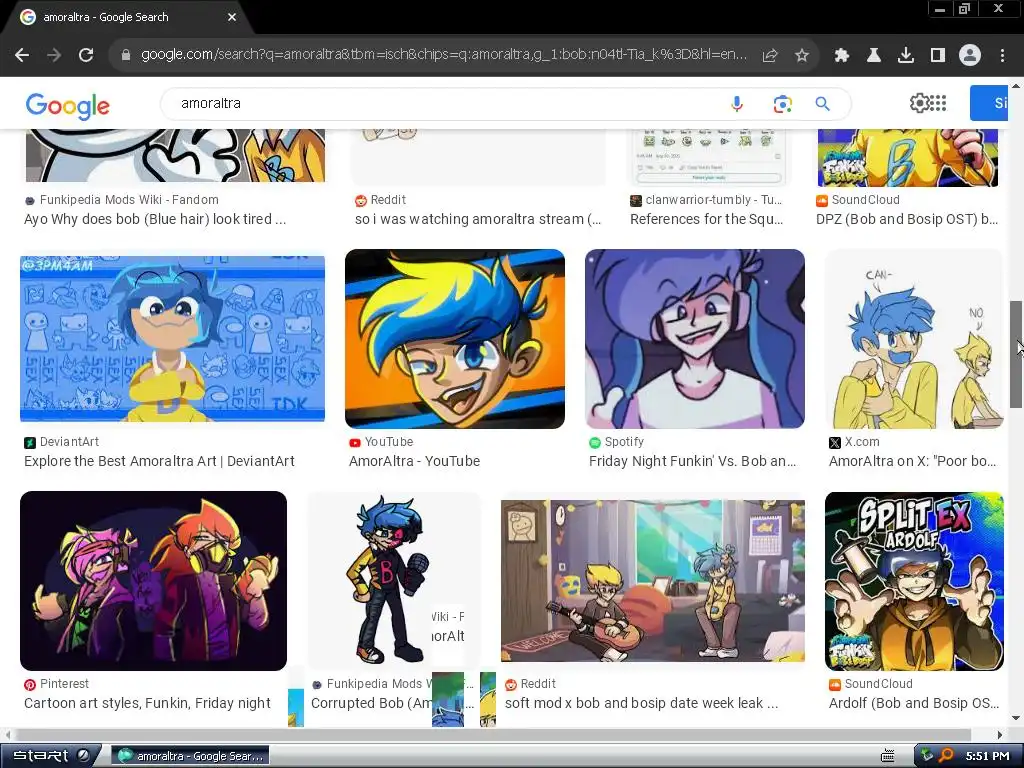Open 'AmorAltra on X' result link
This screenshot has height=768, width=1024.
pos(912,461)
